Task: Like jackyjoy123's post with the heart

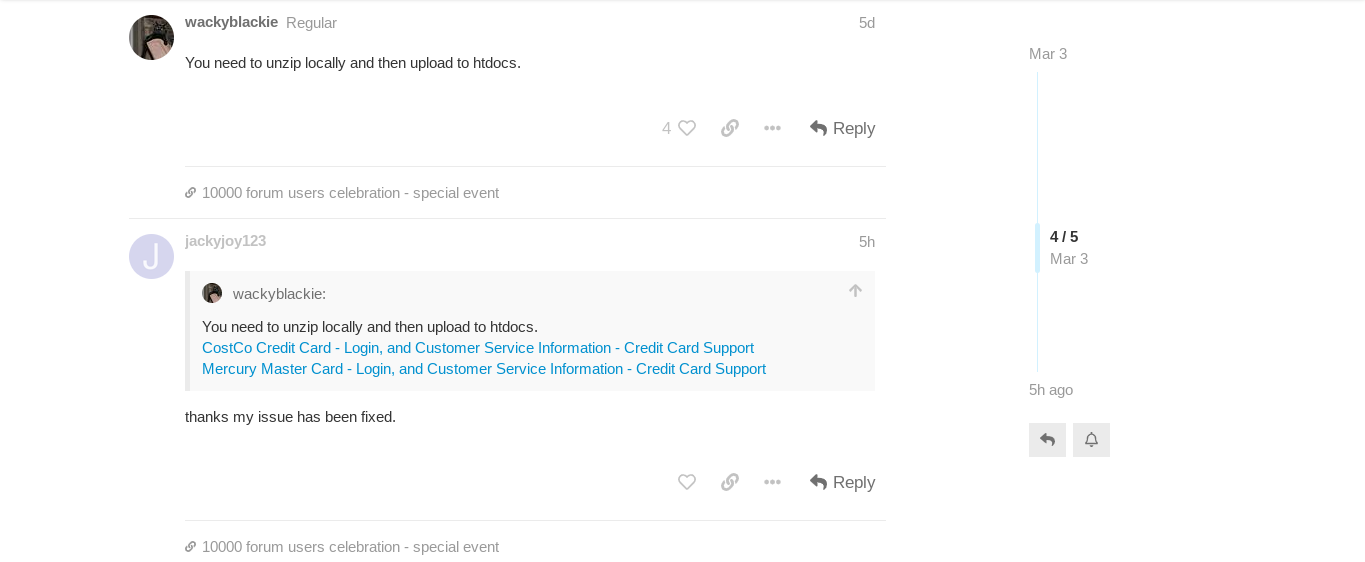Action: click(x=687, y=482)
